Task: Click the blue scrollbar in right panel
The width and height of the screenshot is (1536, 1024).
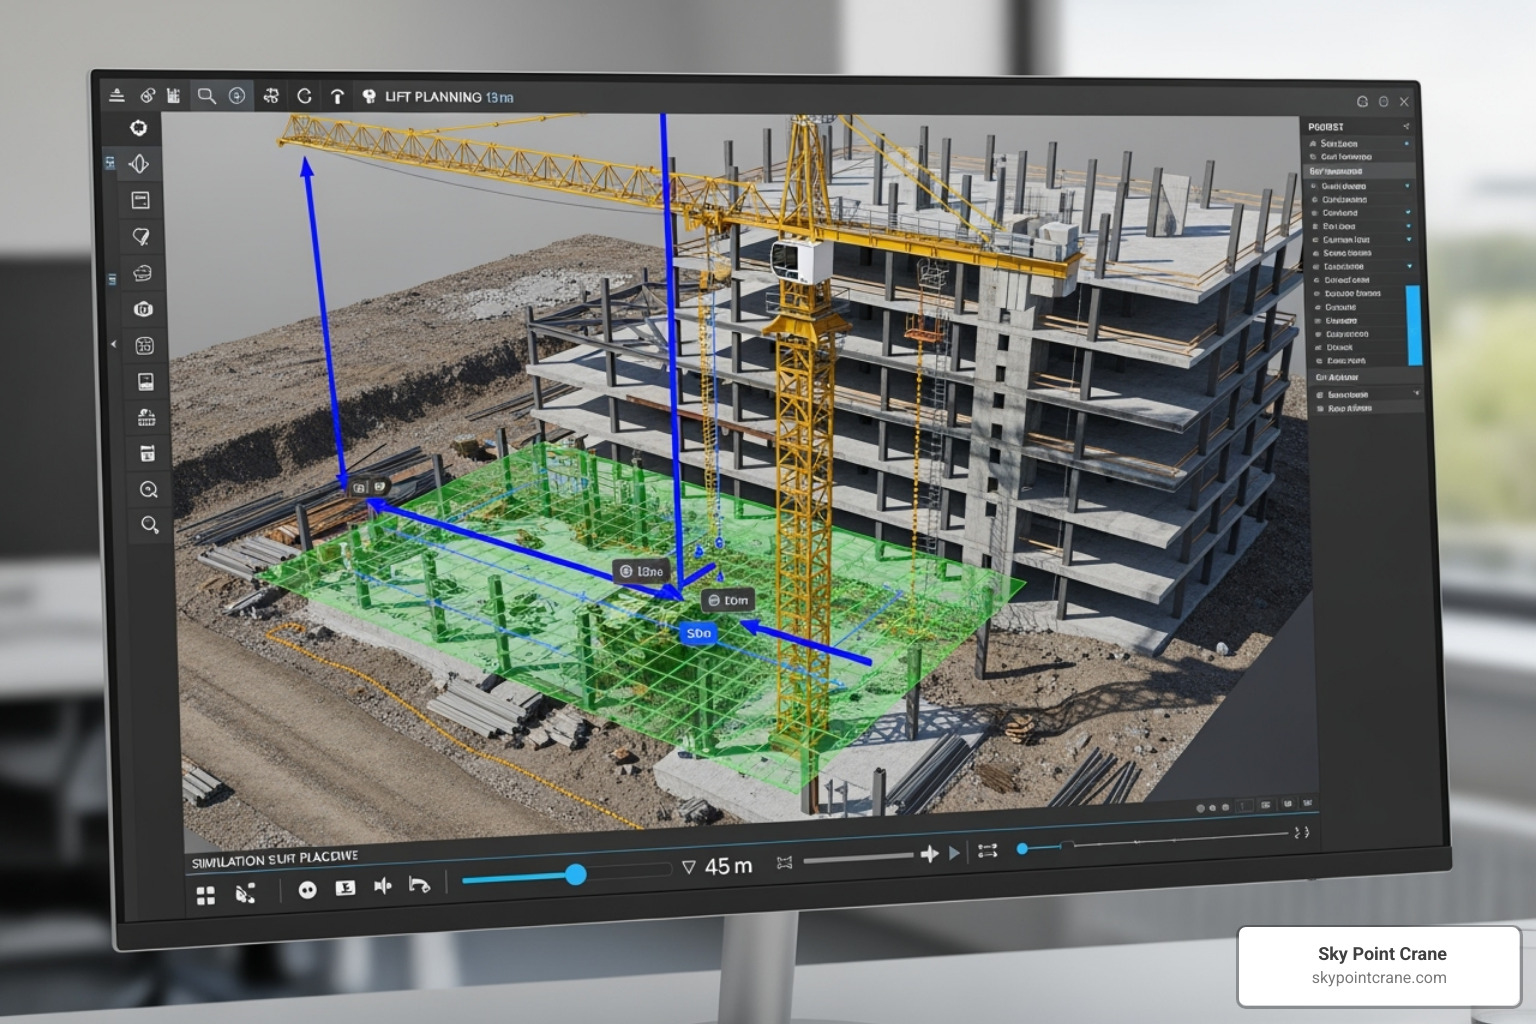Action: [x=1414, y=325]
